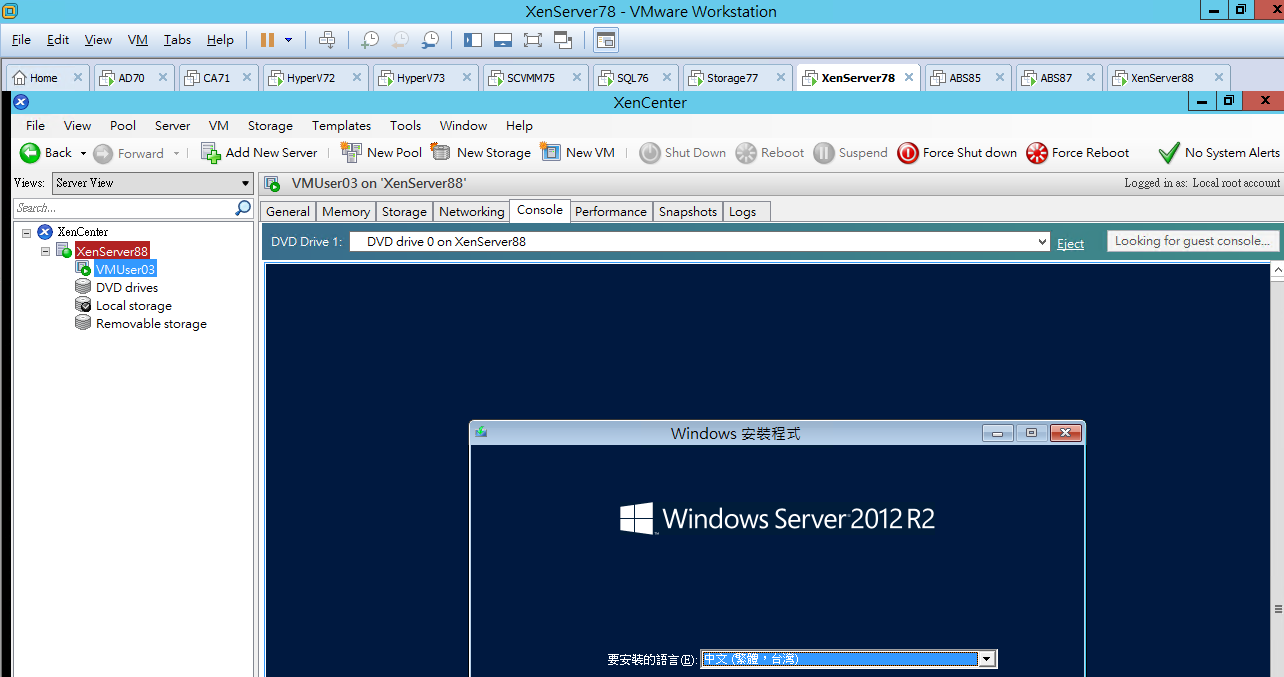The image size is (1284, 677).
Task: Click the New Storage icon
Action: tap(441, 152)
